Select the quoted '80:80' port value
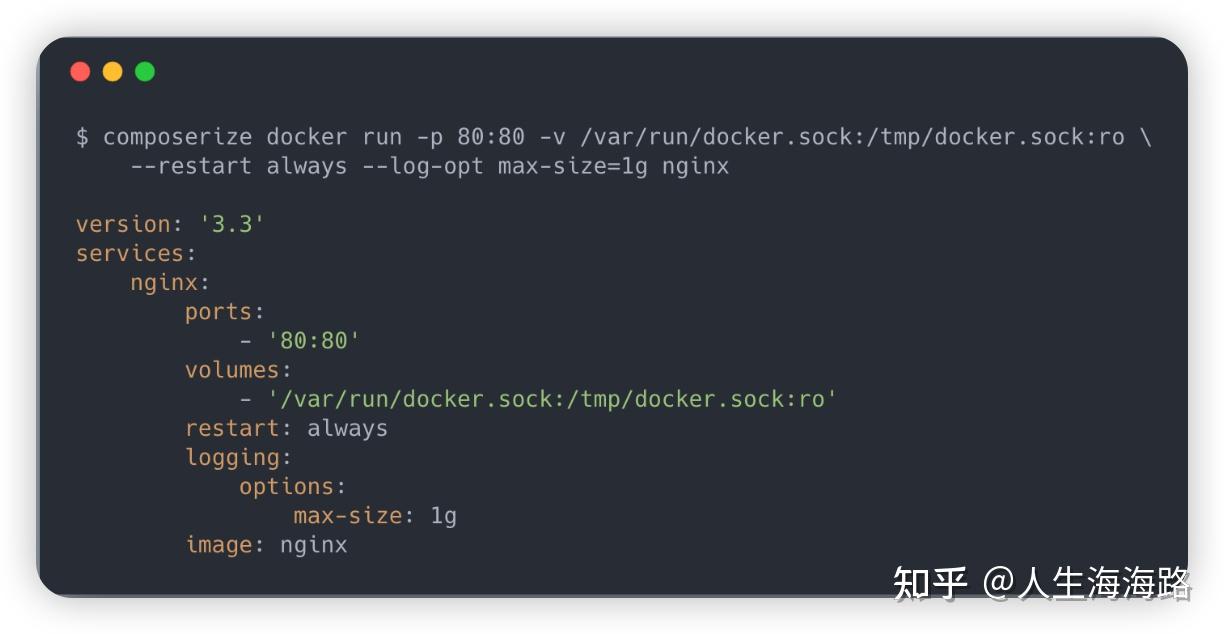The image size is (1224, 634). point(313,341)
